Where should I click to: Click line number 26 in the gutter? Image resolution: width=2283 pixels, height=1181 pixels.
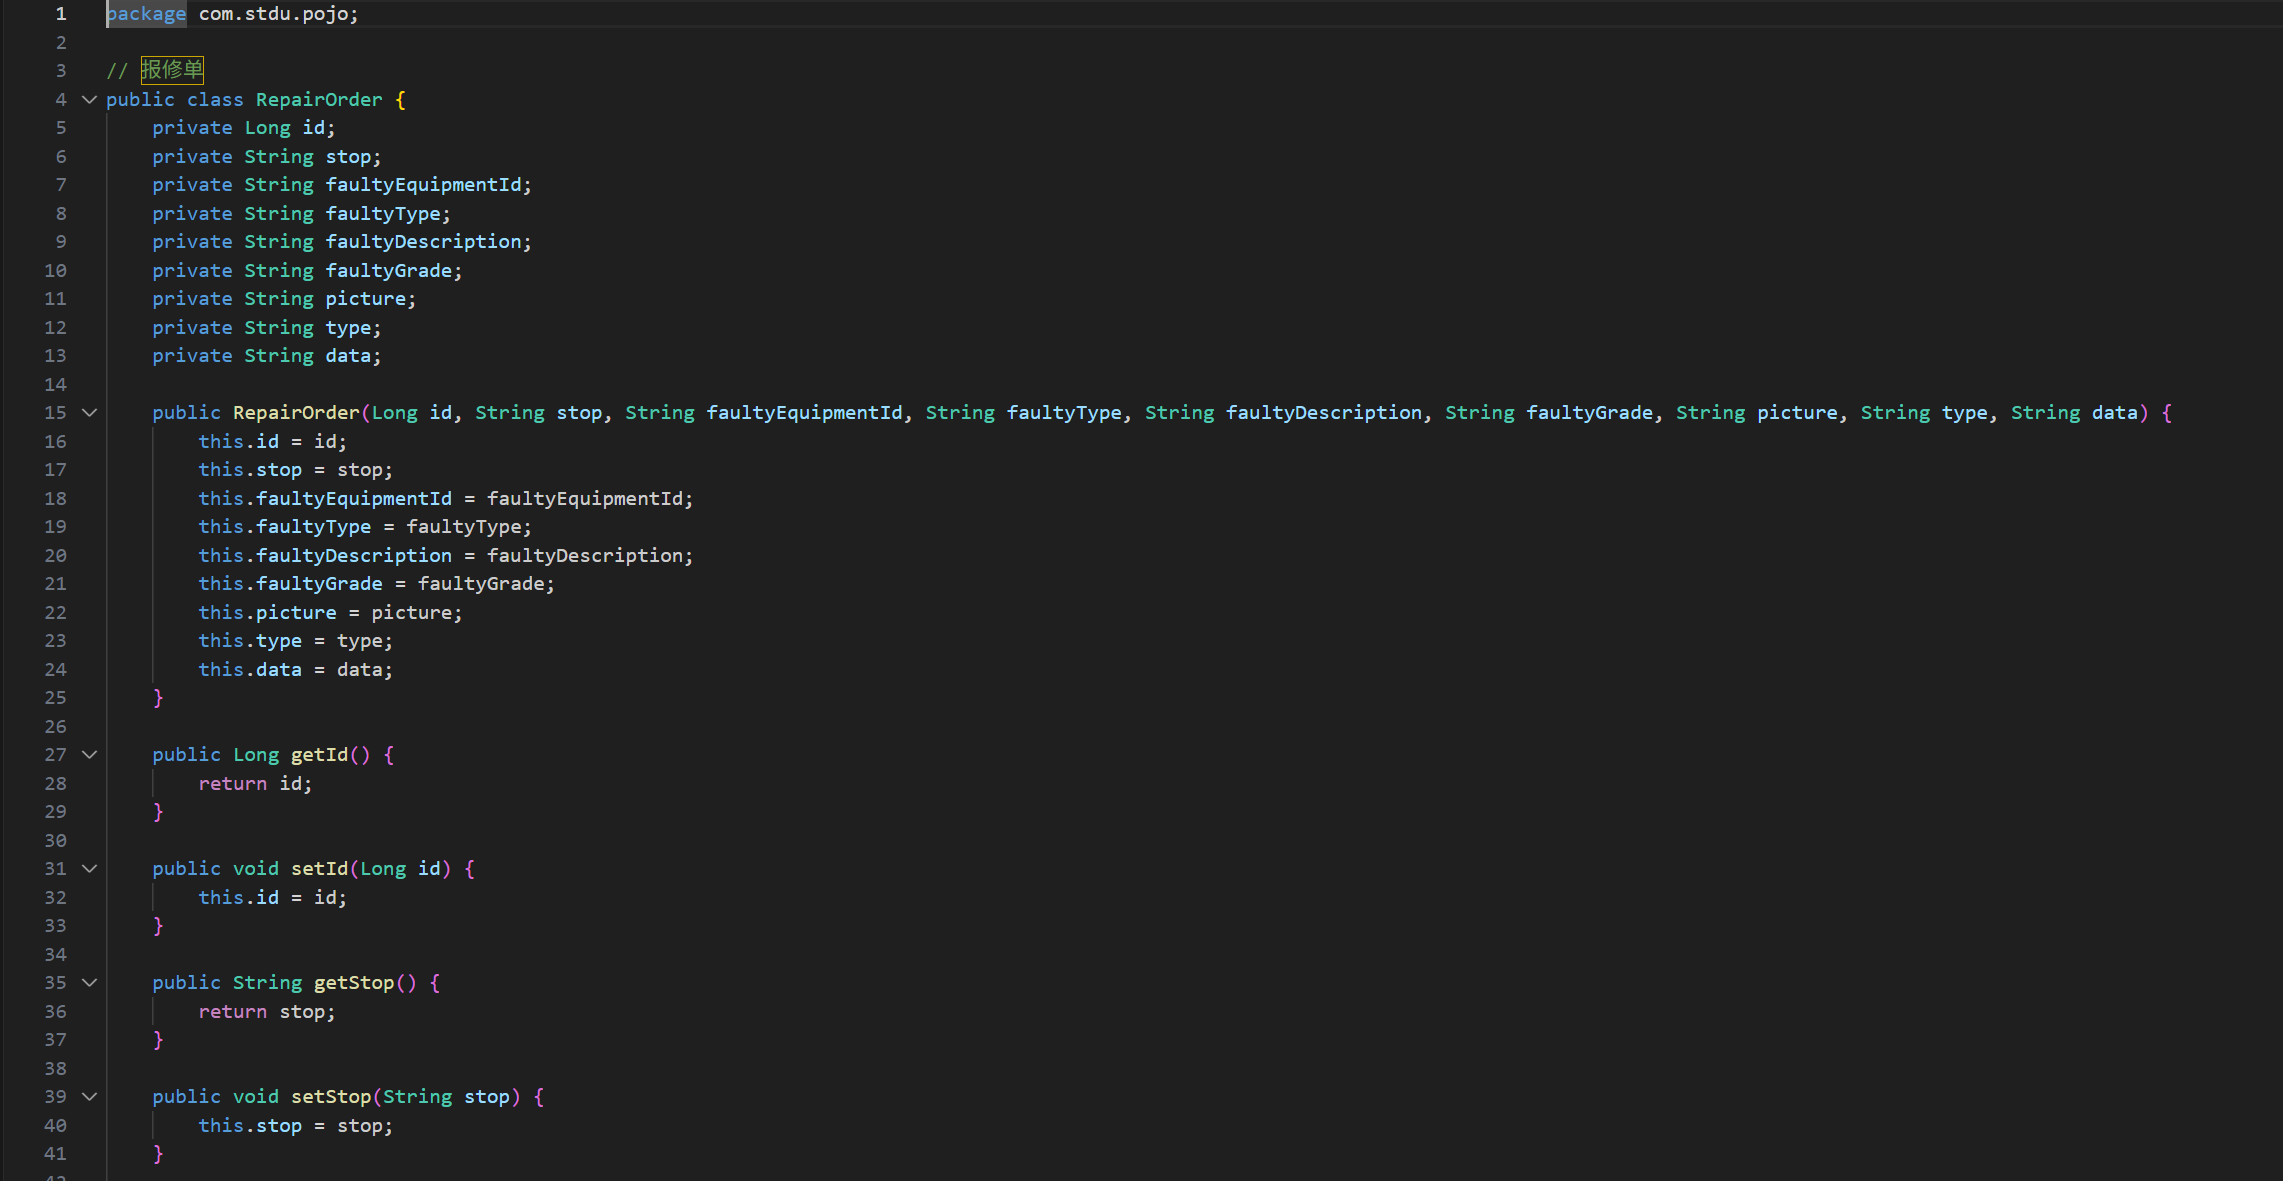[55, 727]
